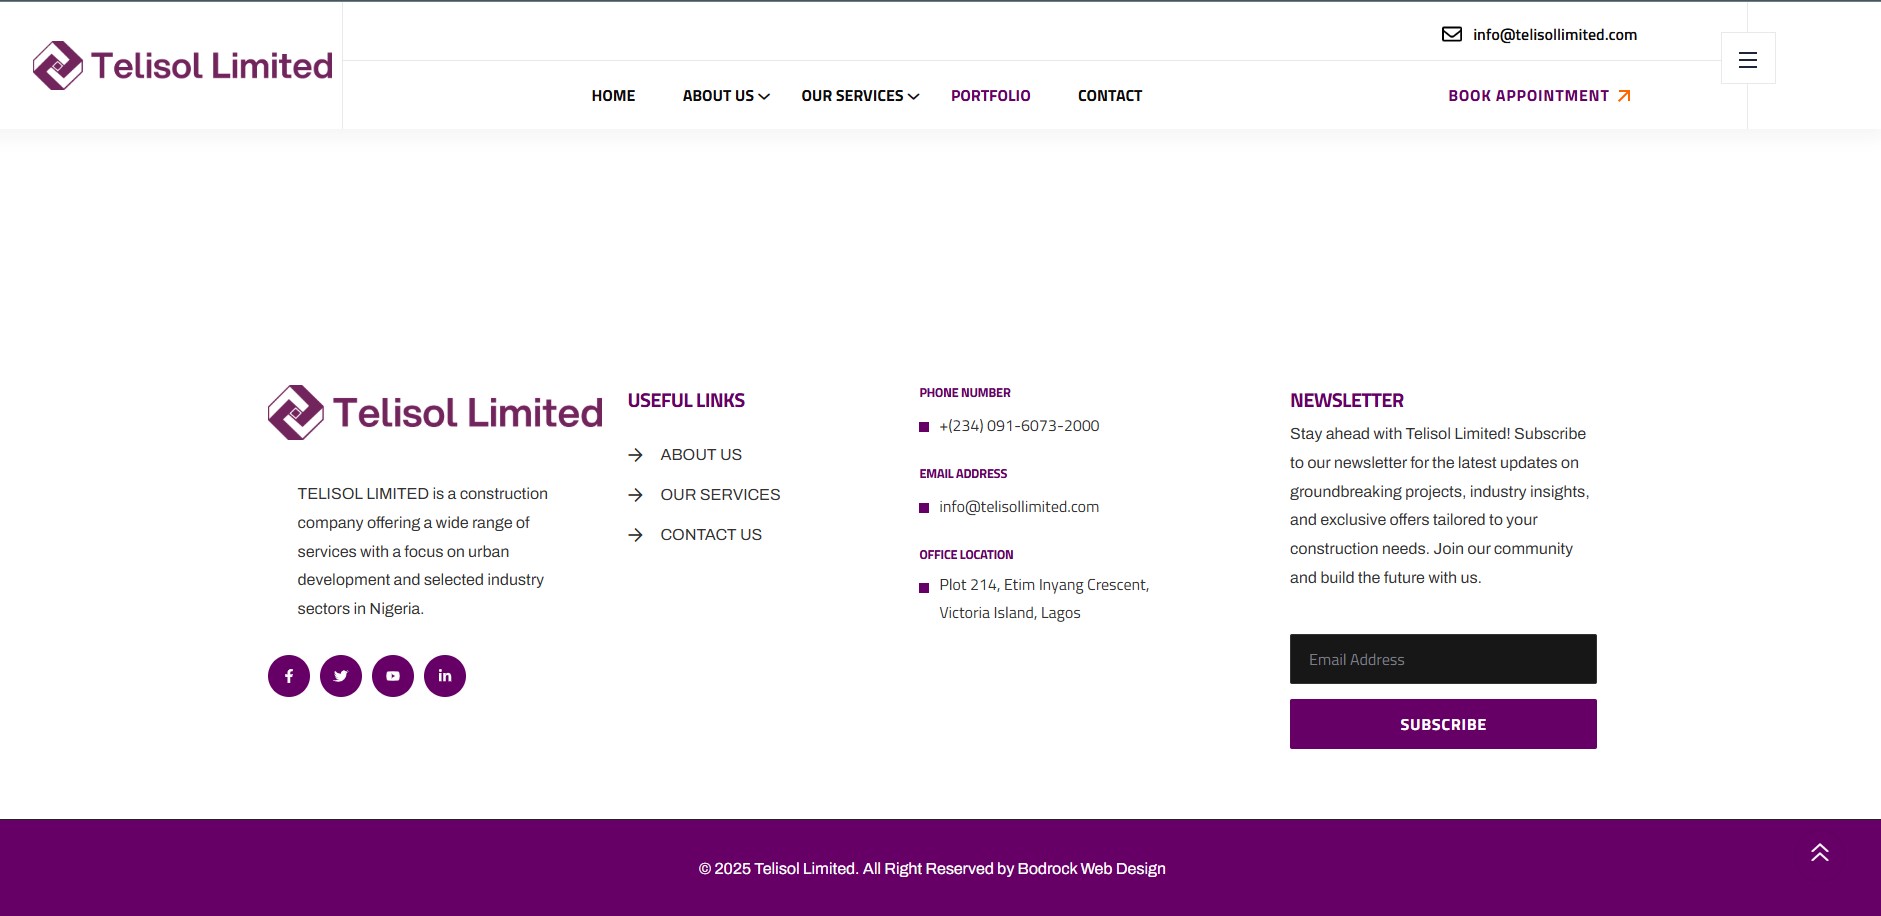Open the Portfolio menu item
The height and width of the screenshot is (916, 1881).
click(x=990, y=96)
